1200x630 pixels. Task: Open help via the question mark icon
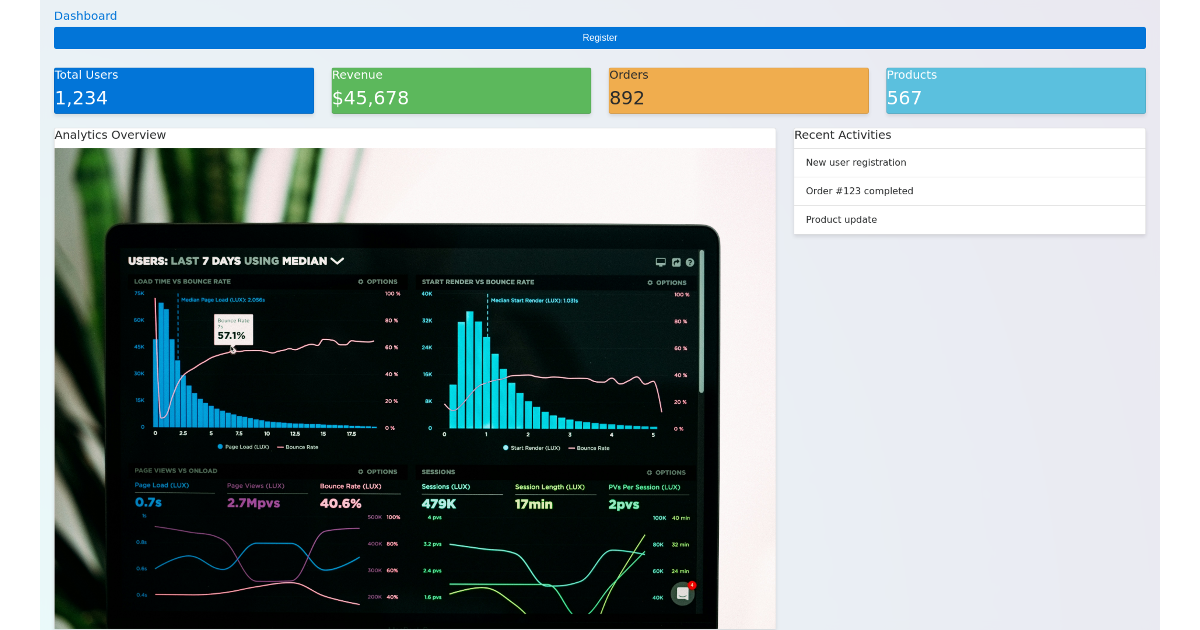[x=689, y=262]
